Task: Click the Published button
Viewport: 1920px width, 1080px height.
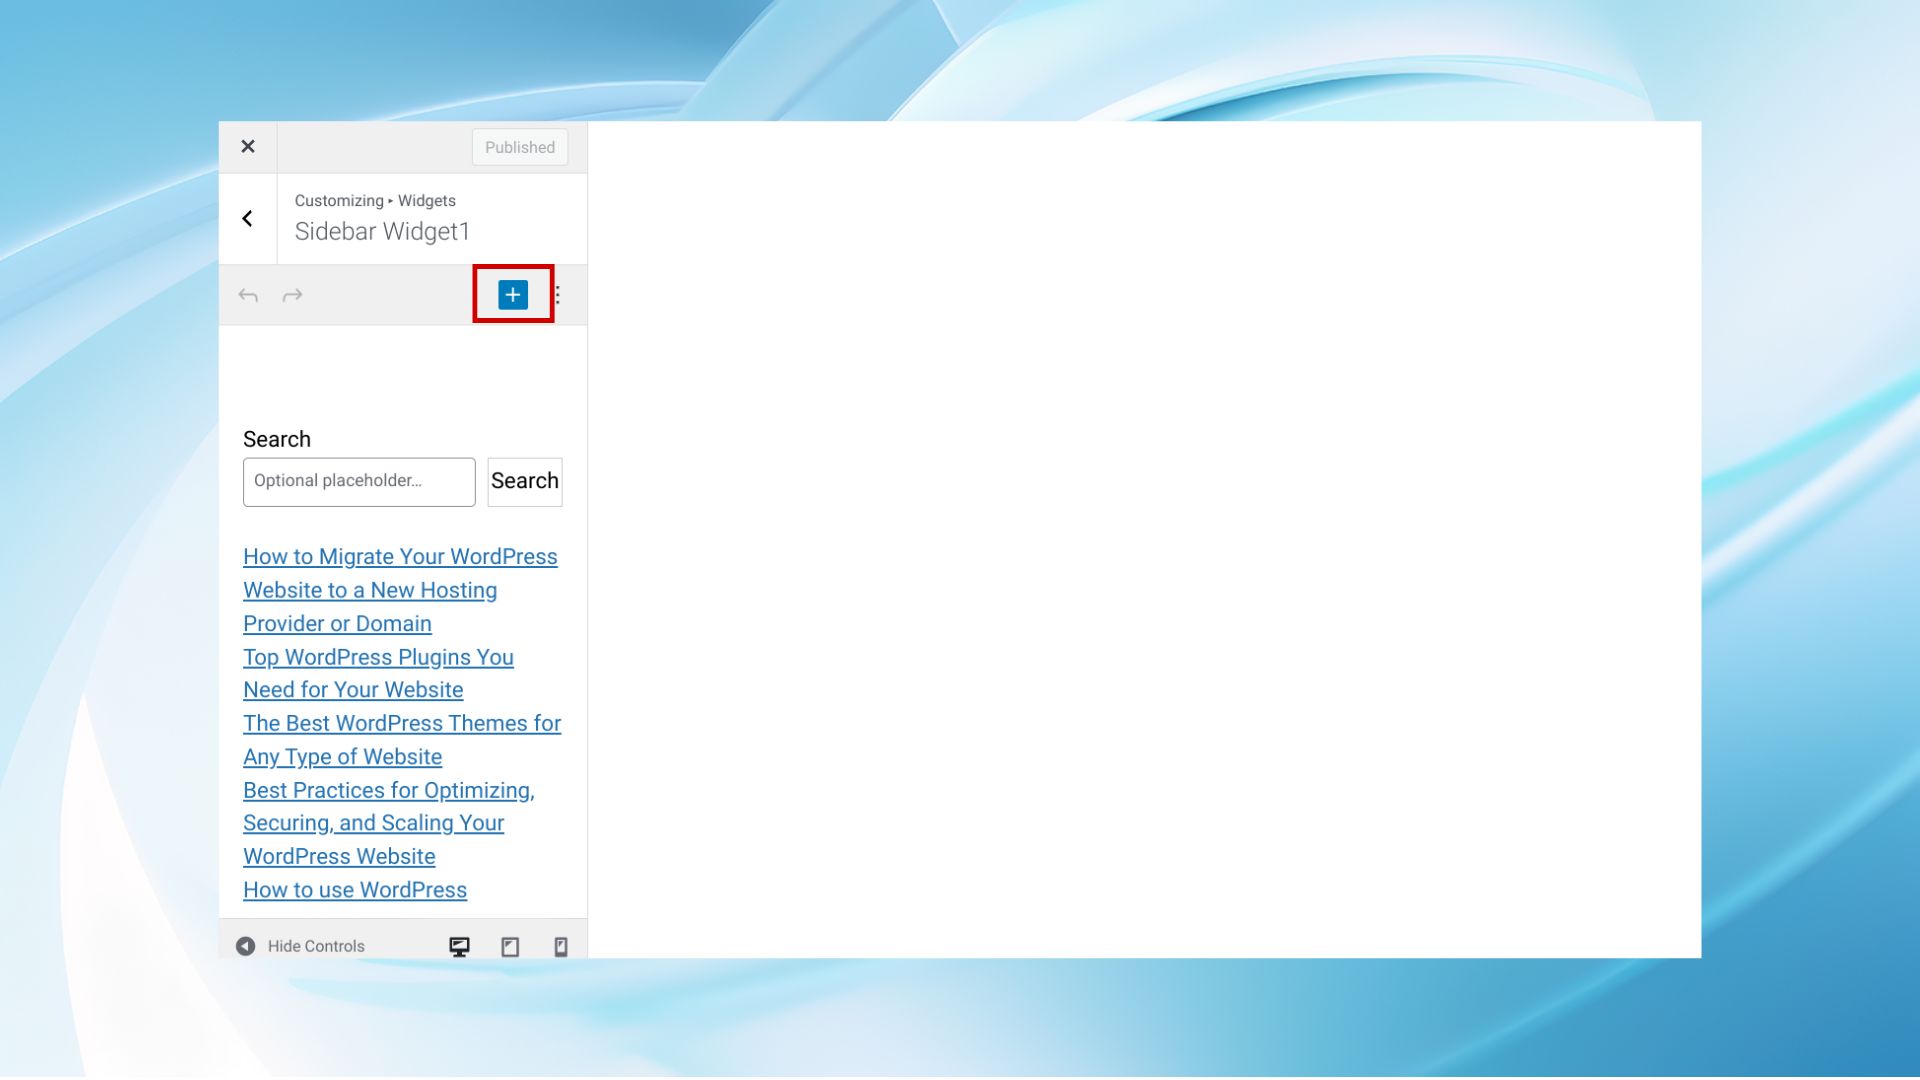Action: click(519, 147)
